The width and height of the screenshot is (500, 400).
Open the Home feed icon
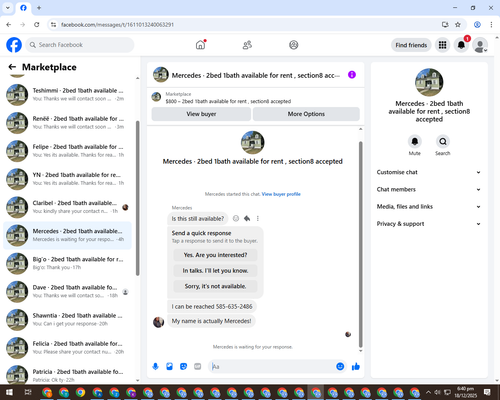point(200,45)
